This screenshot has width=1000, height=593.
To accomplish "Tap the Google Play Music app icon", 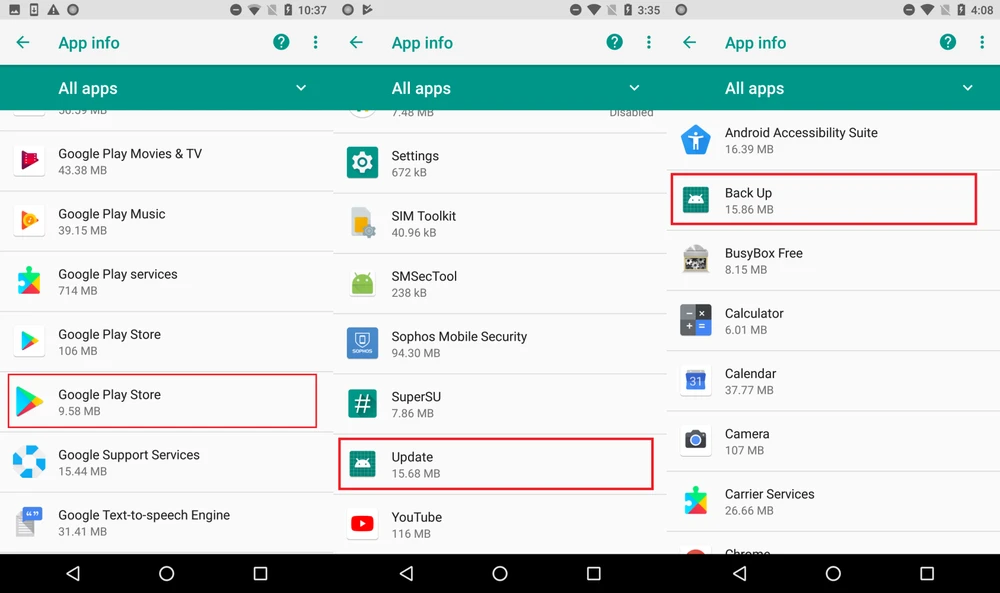I will click(29, 221).
